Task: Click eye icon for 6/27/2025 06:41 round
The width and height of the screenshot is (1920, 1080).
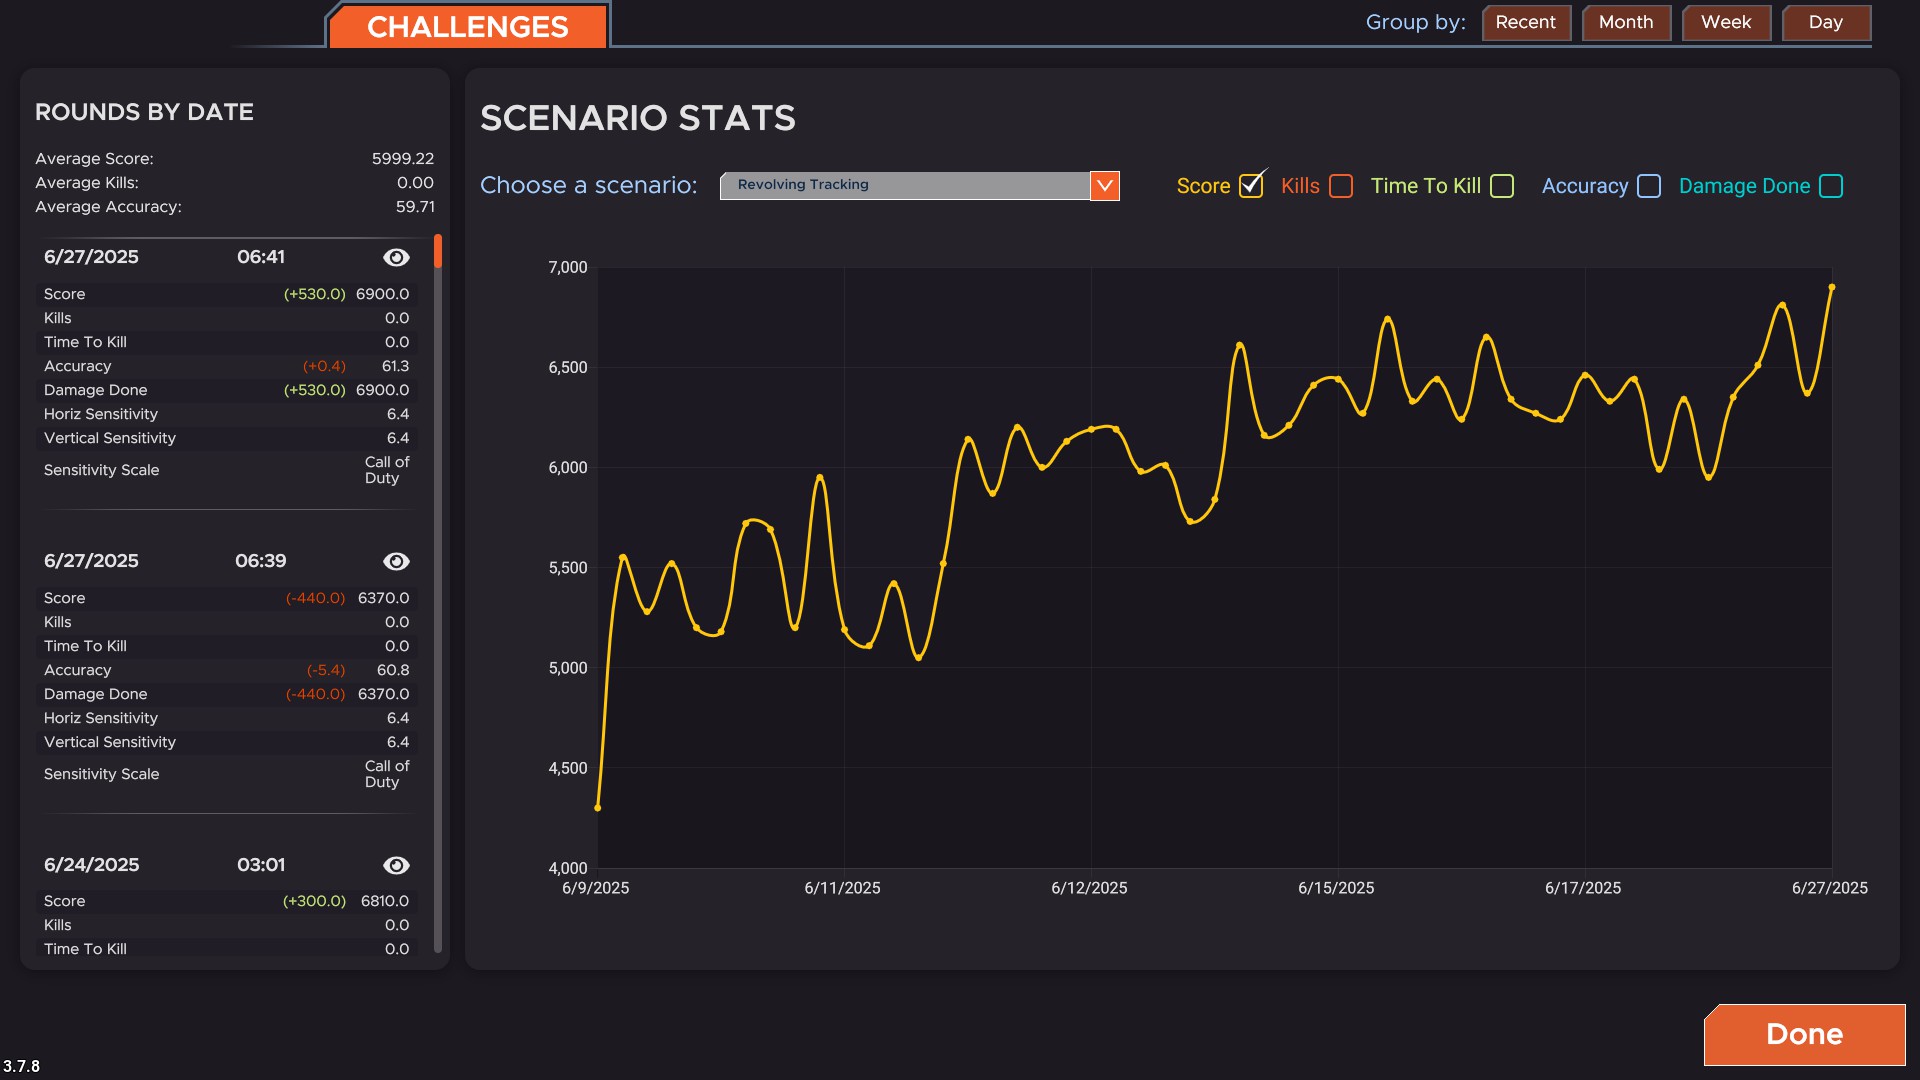Action: [x=396, y=257]
